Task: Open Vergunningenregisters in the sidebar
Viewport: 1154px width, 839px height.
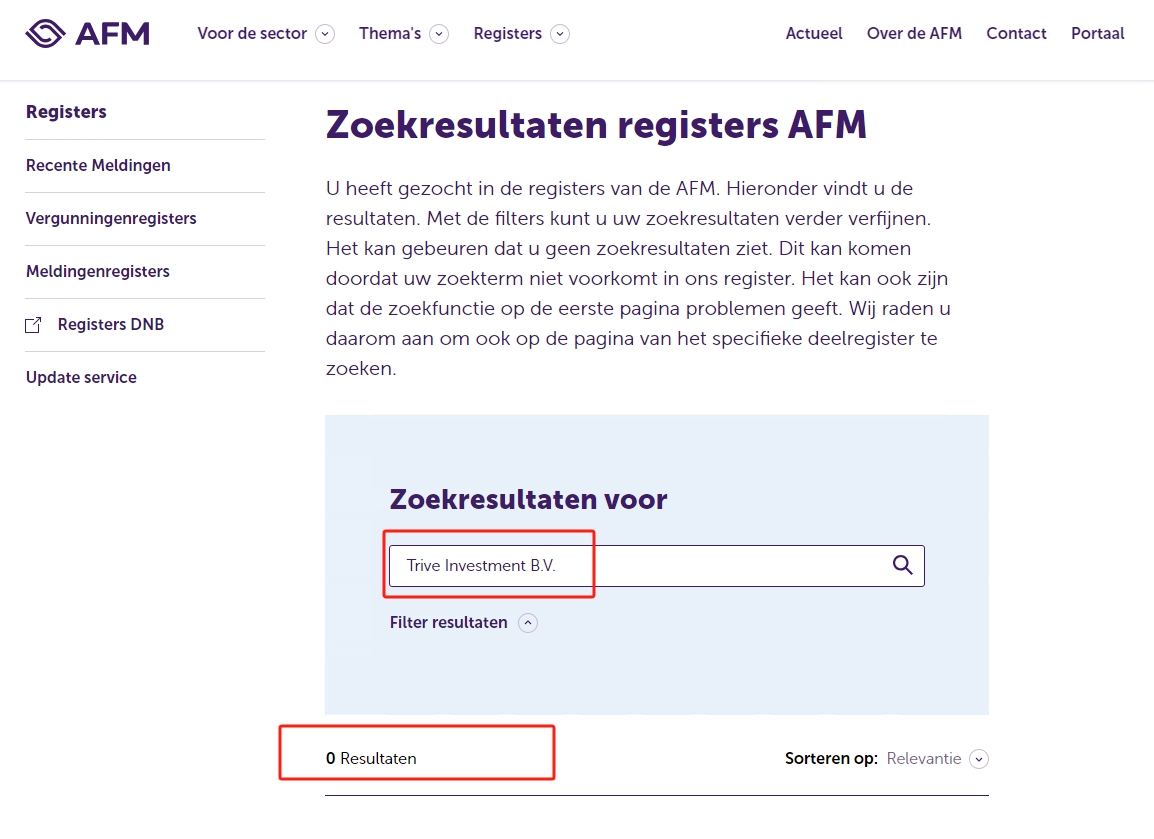Action: tap(111, 219)
